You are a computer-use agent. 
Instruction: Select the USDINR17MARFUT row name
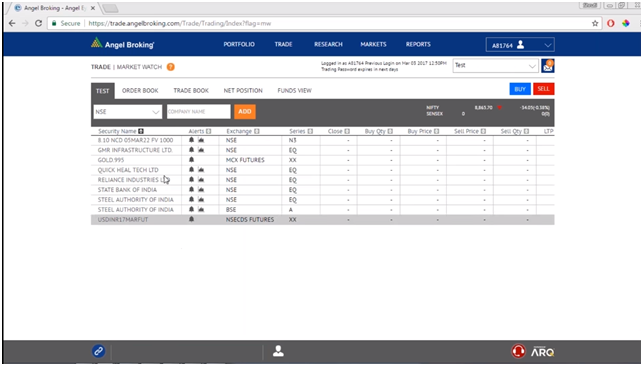pyautogui.click(x=123, y=220)
